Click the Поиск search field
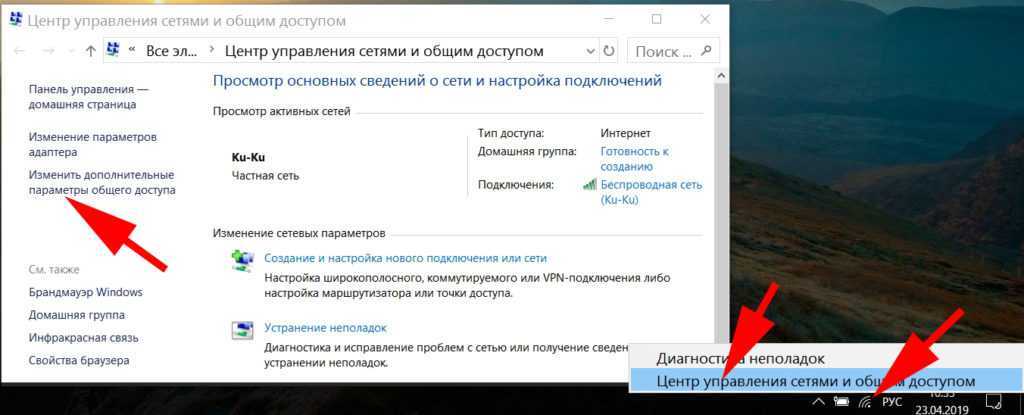The width and height of the screenshot is (1024, 415). coord(664,51)
